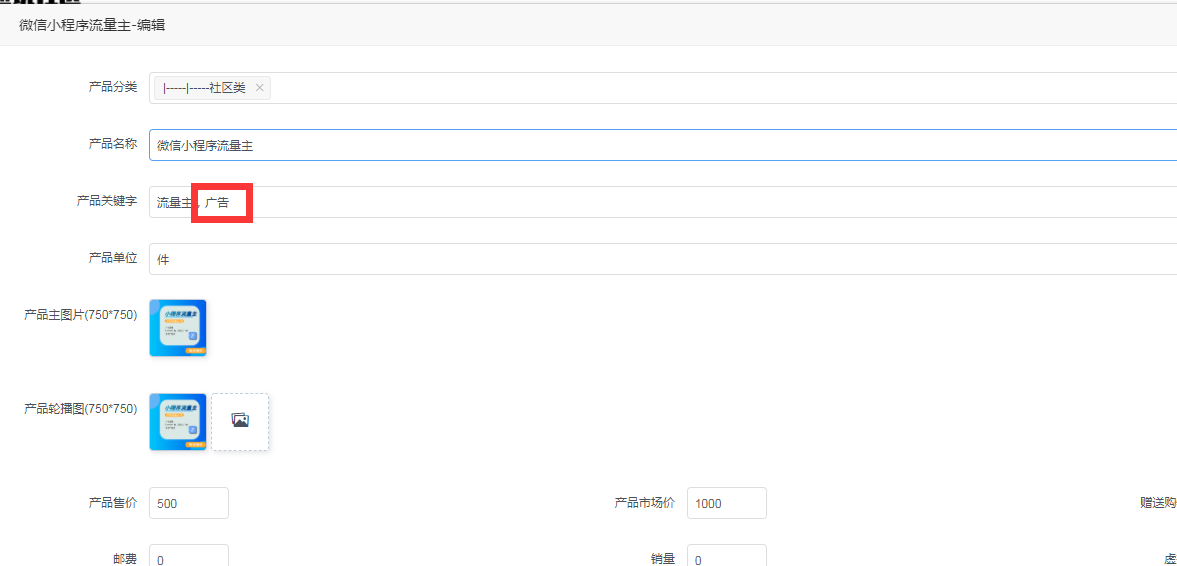Click the 产品售价 label
Image resolution: width=1177 pixels, height=566 pixels.
click(x=113, y=502)
